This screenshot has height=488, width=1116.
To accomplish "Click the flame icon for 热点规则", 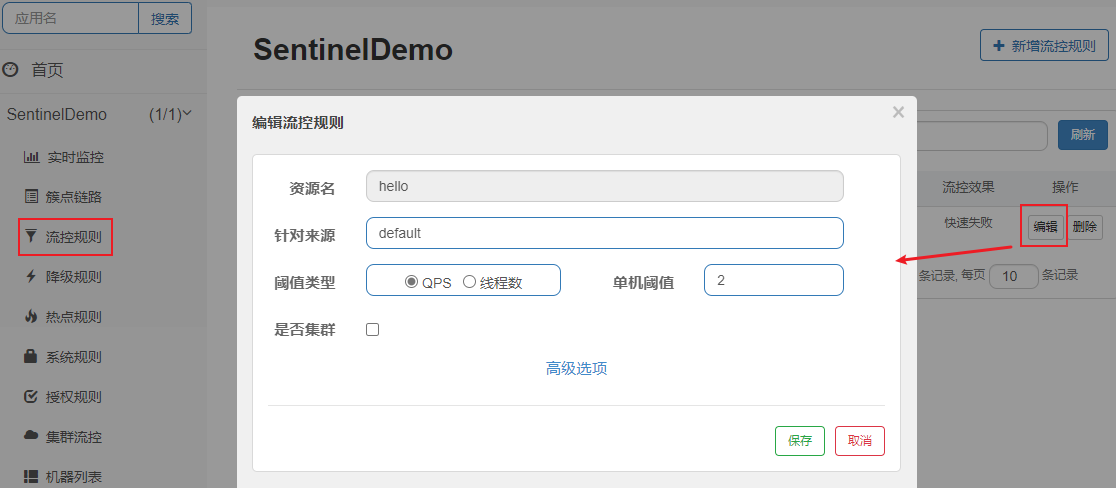I will coord(31,317).
